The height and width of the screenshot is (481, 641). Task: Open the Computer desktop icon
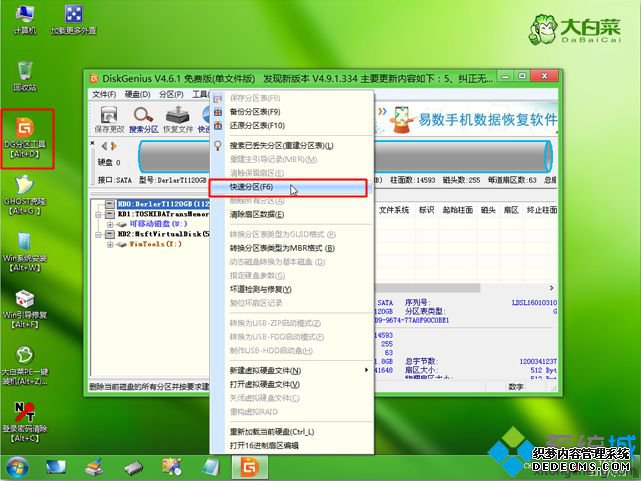point(25,19)
